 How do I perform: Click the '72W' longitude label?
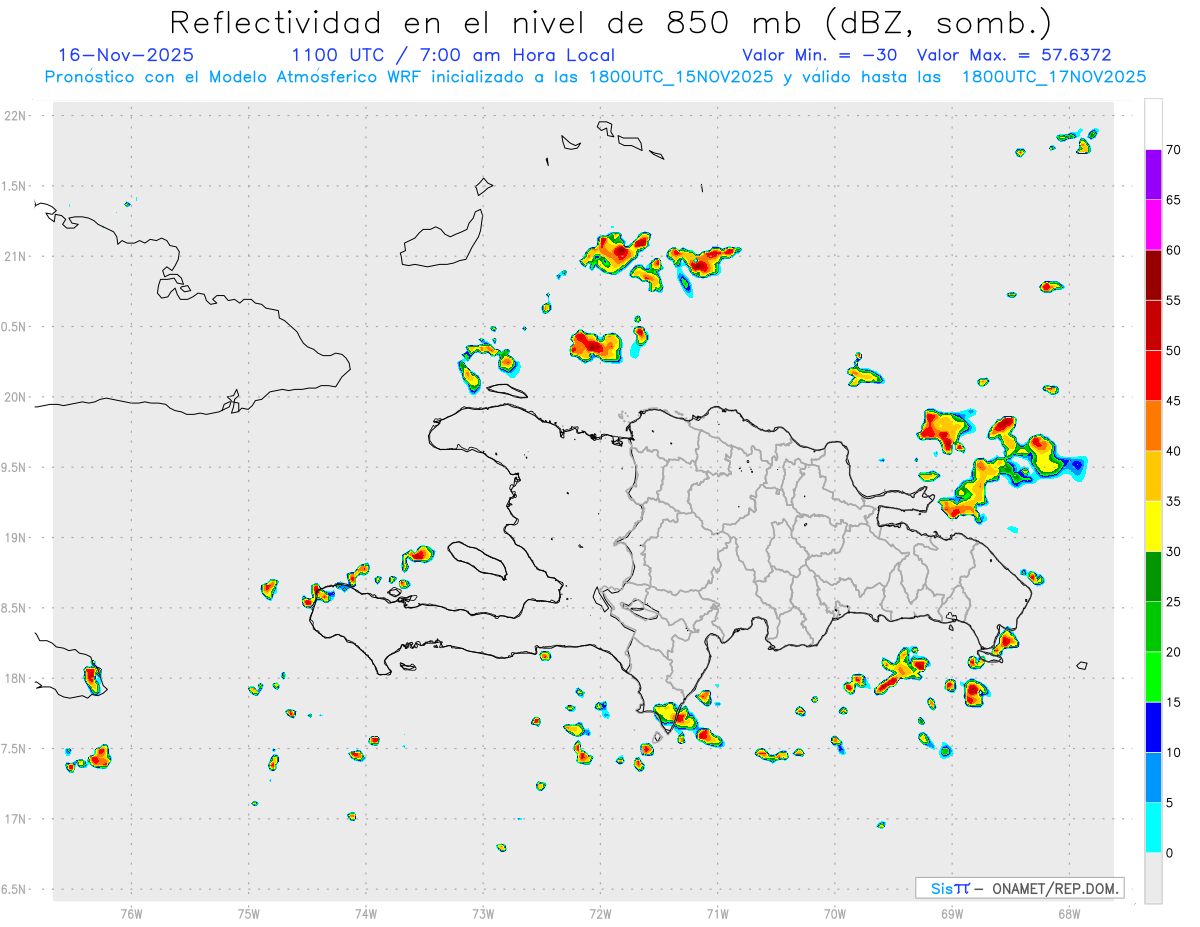600,913
